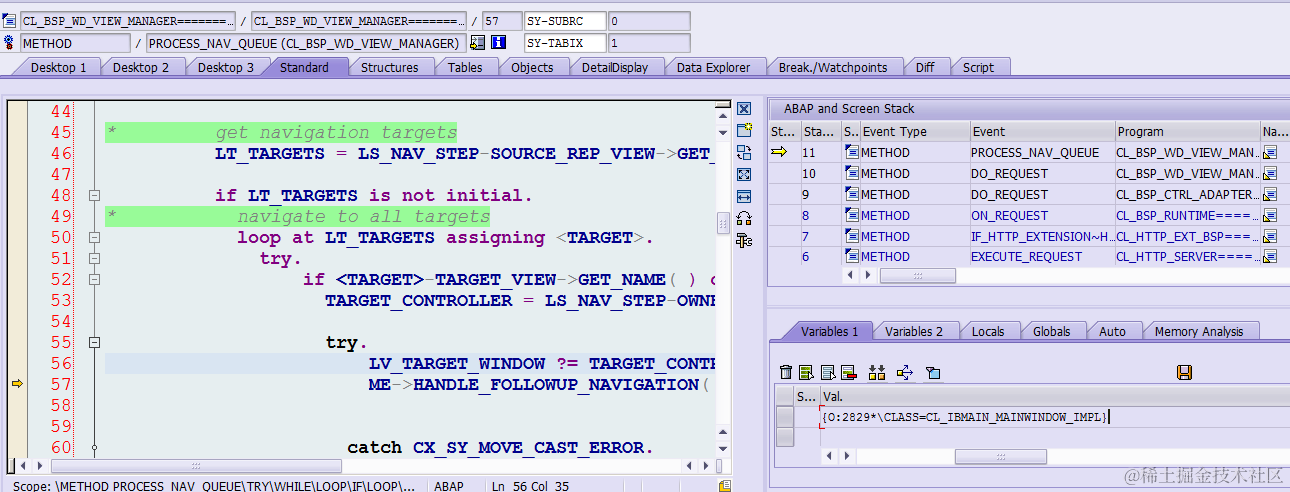Click the navigation icon left of blue info icon
This screenshot has height=492, width=1290.
[x=477, y=43]
